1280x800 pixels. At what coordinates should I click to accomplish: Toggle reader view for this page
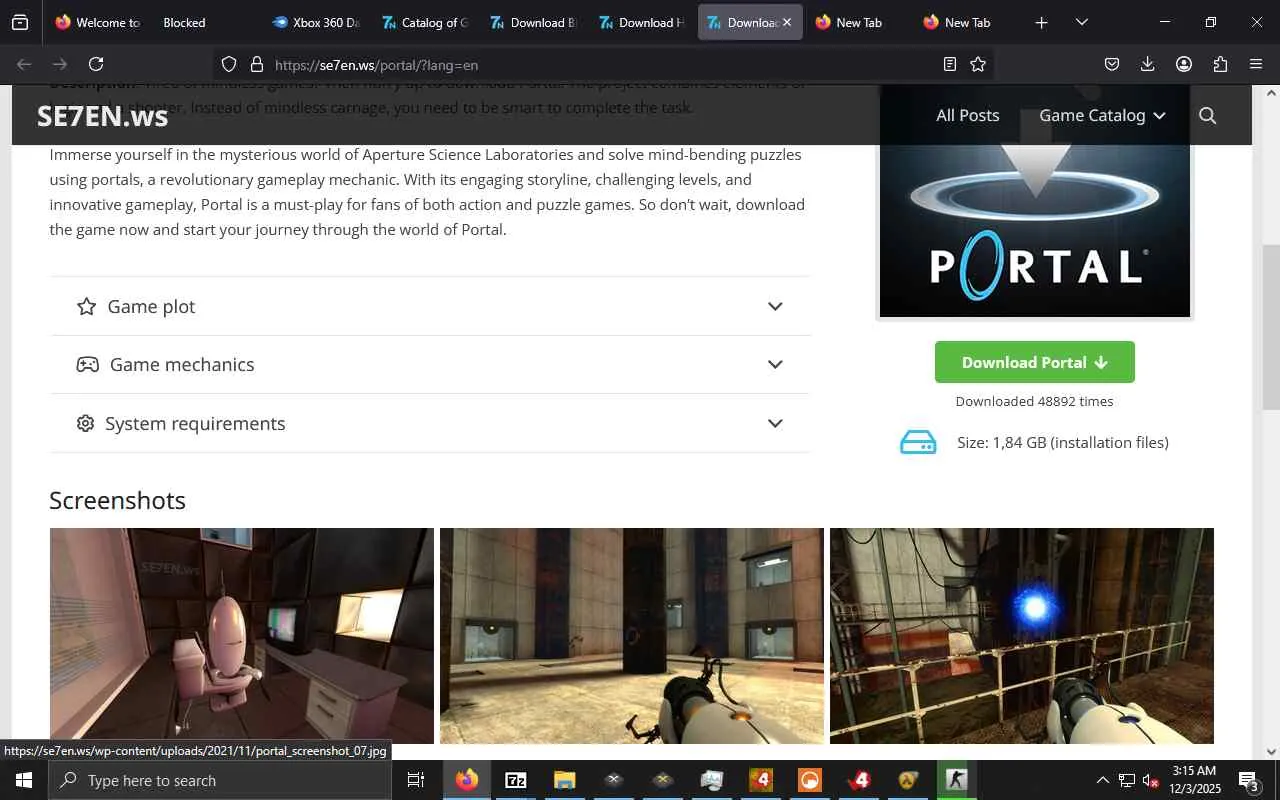tap(950, 64)
